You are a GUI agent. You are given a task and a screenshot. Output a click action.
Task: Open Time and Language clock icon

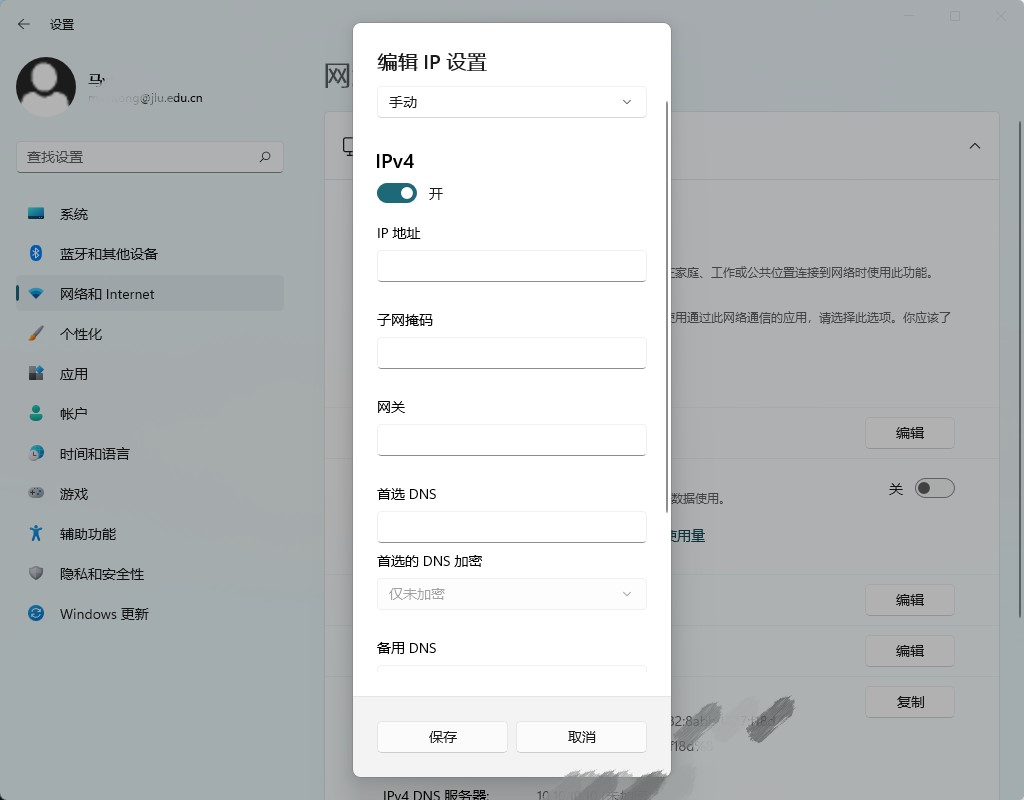click(x=36, y=454)
